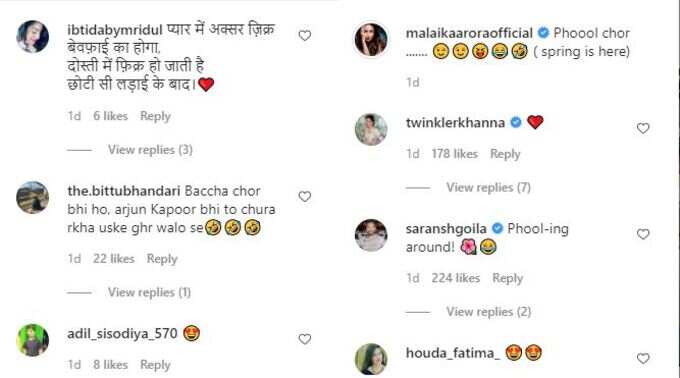Like houda_fatima_'s comment heart

(x=643, y=358)
